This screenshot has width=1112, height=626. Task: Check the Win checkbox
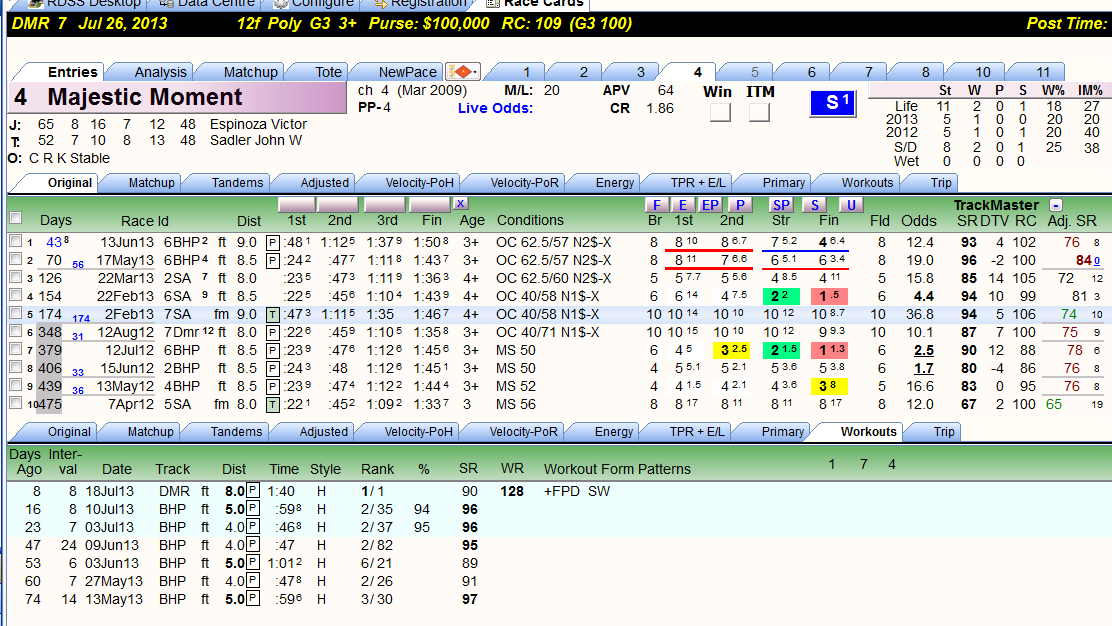(x=720, y=112)
